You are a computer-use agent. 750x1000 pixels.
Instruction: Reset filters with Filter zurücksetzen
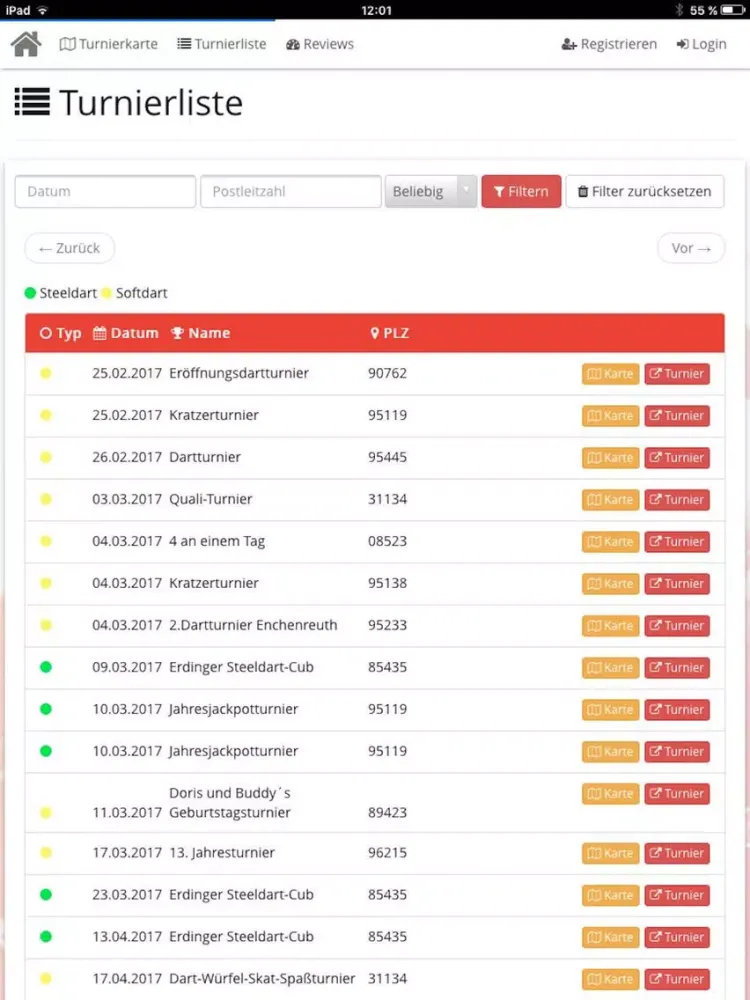645,191
